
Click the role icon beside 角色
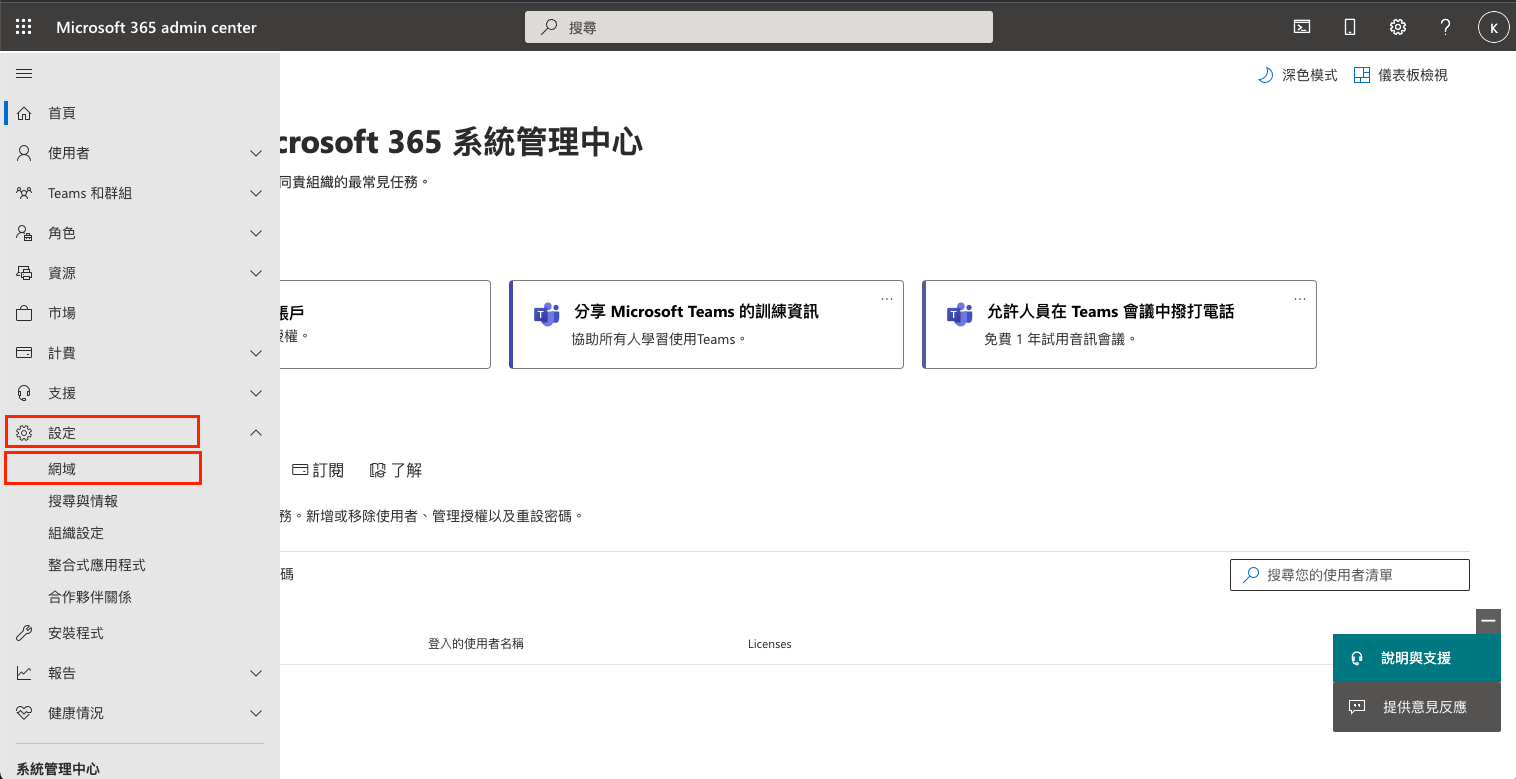25,233
